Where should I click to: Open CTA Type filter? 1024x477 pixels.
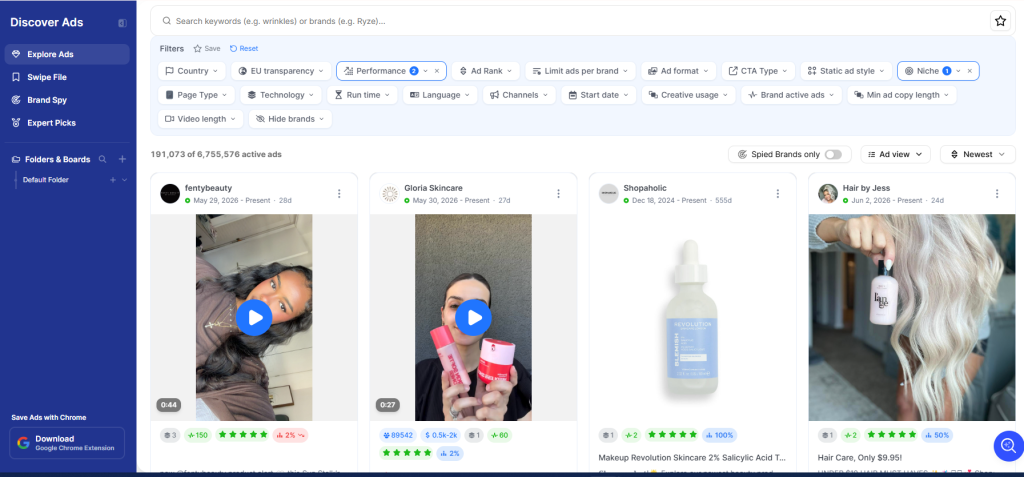click(x=758, y=71)
